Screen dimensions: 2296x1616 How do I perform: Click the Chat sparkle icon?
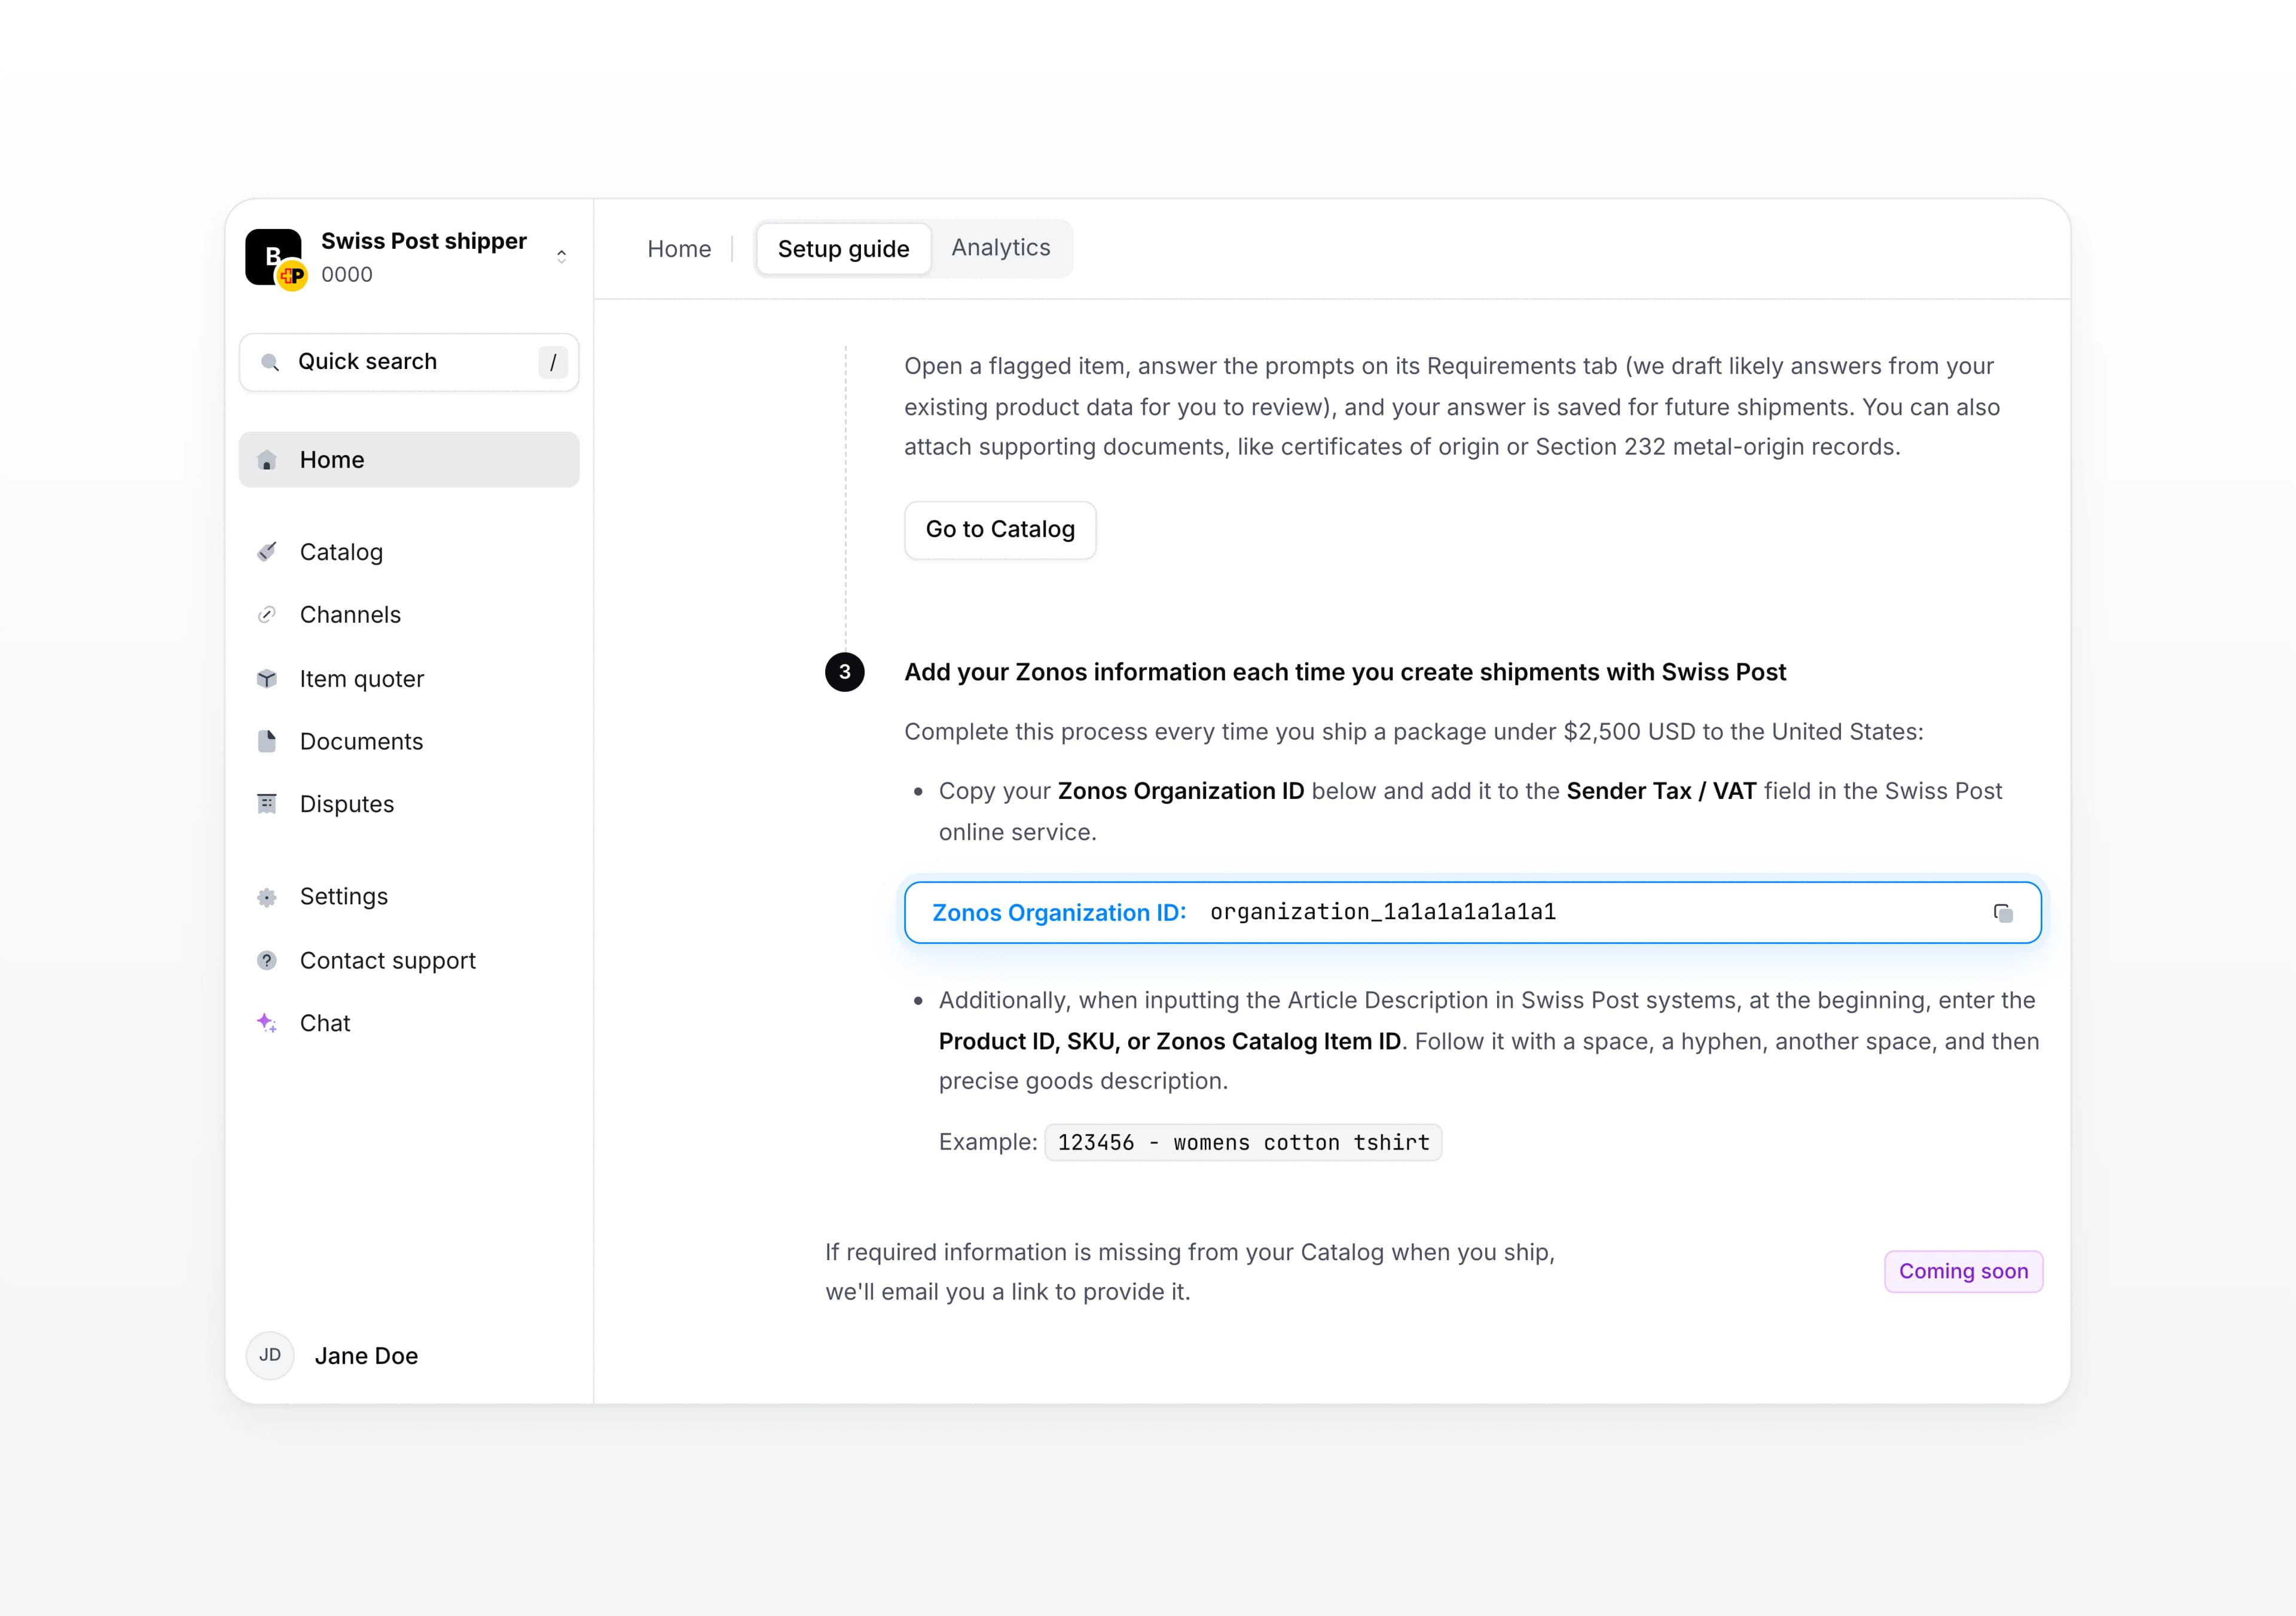267,1023
